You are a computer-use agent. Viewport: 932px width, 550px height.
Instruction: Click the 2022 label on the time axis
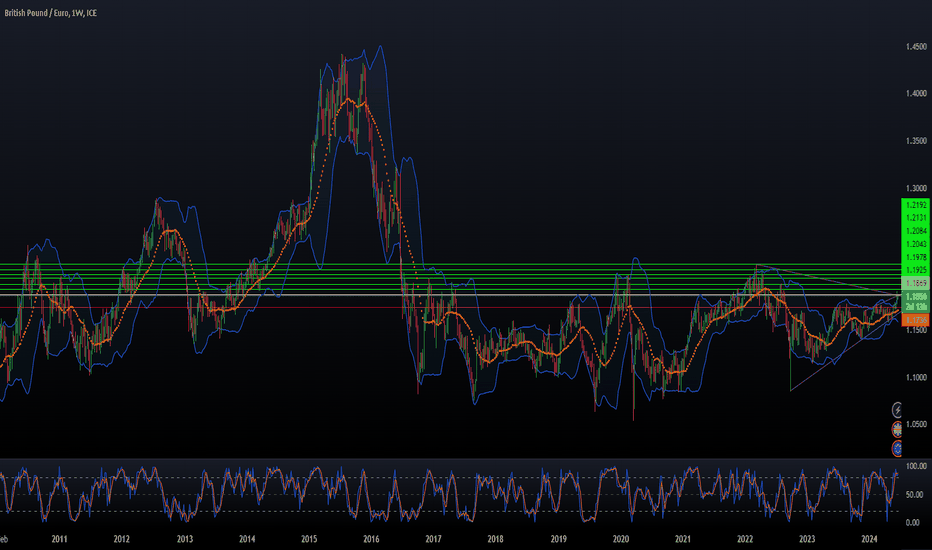point(745,539)
